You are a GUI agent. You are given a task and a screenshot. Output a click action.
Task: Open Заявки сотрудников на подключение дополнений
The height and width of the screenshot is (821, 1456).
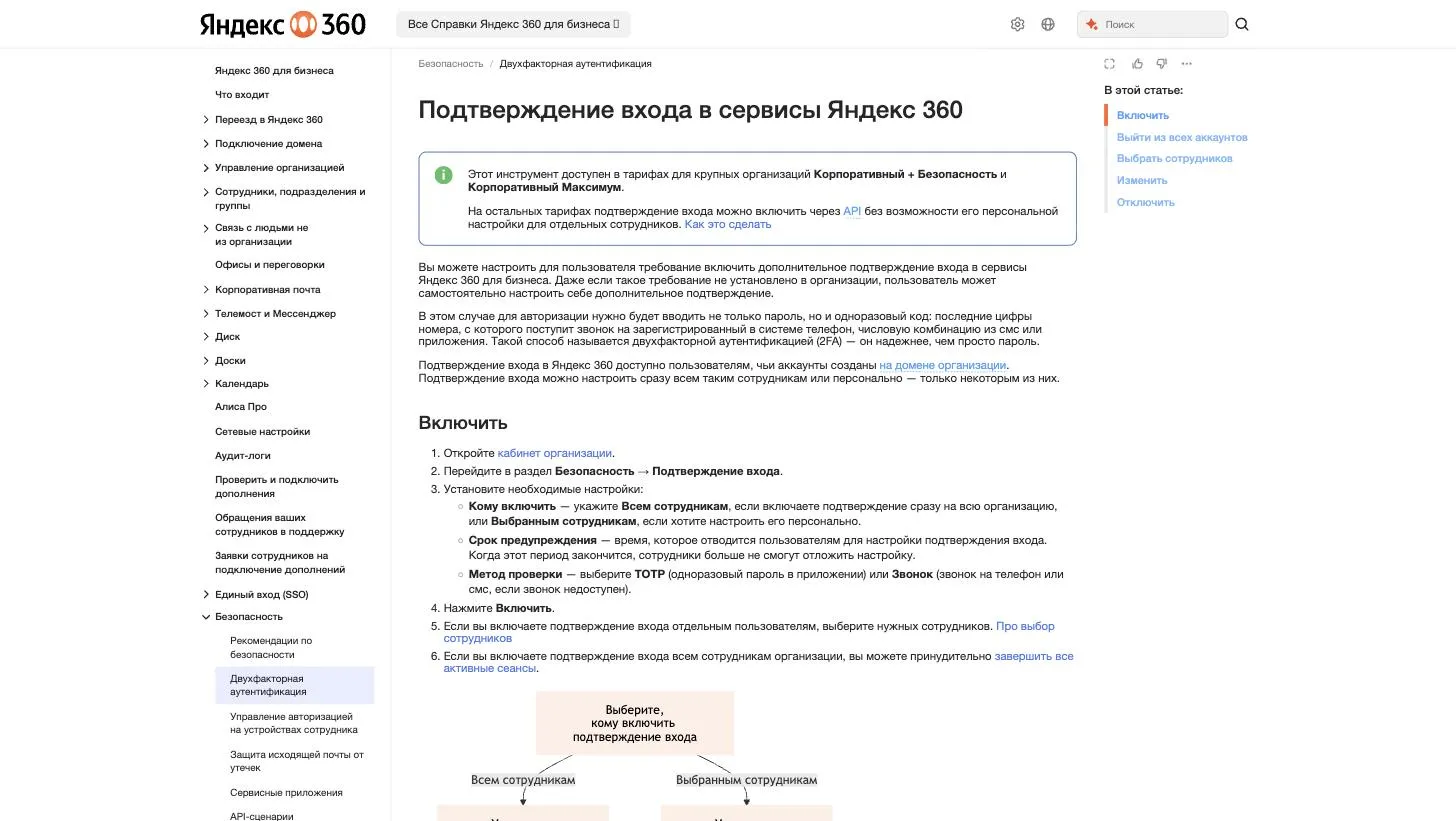[x=280, y=563]
